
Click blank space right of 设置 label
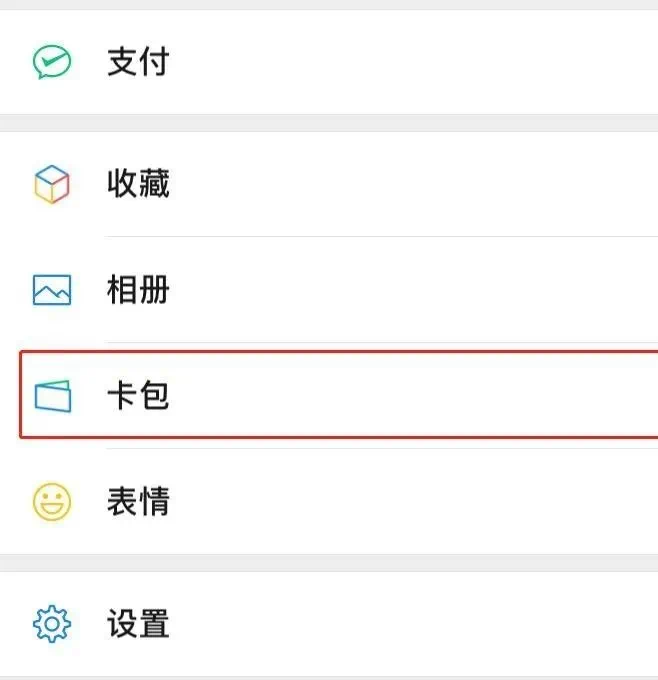(x=420, y=625)
